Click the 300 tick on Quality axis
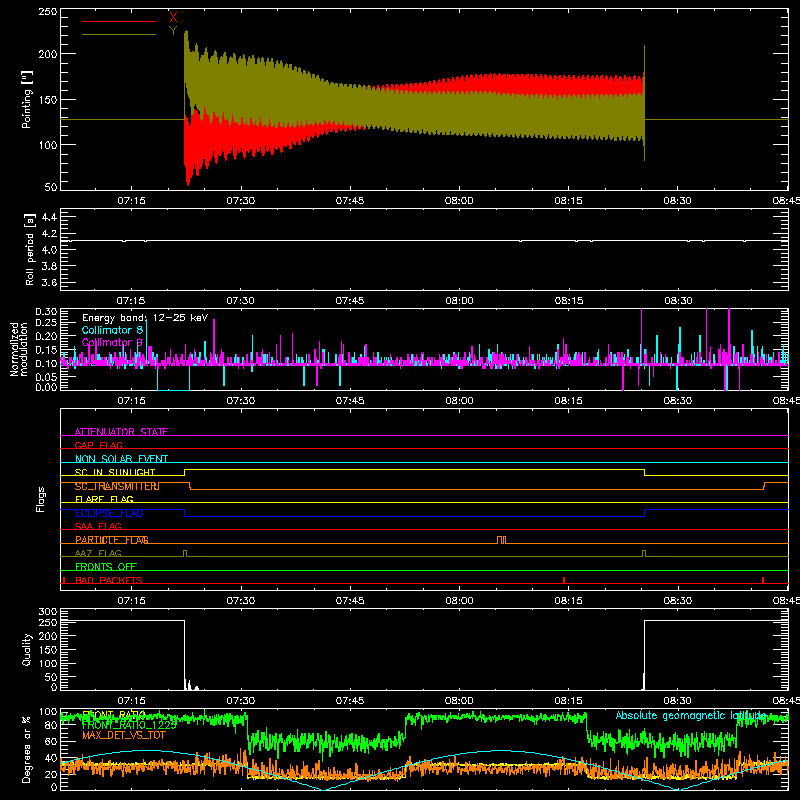 [x=48, y=612]
